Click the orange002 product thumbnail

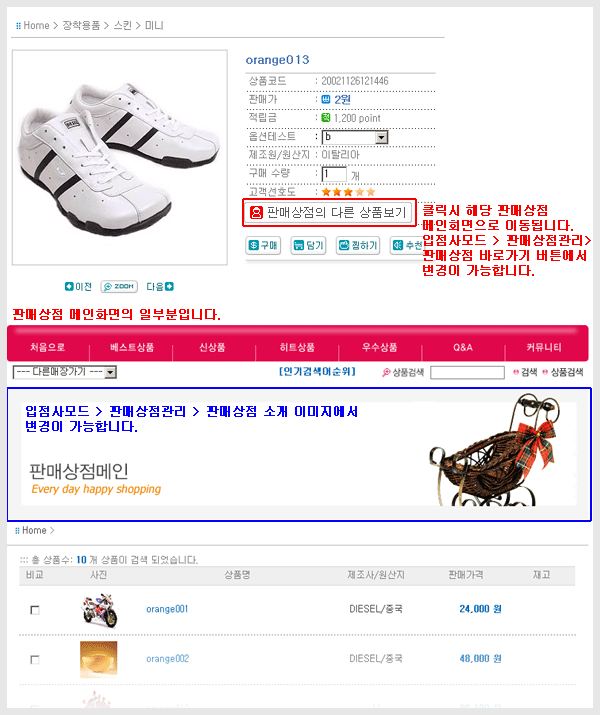[98, 658]
